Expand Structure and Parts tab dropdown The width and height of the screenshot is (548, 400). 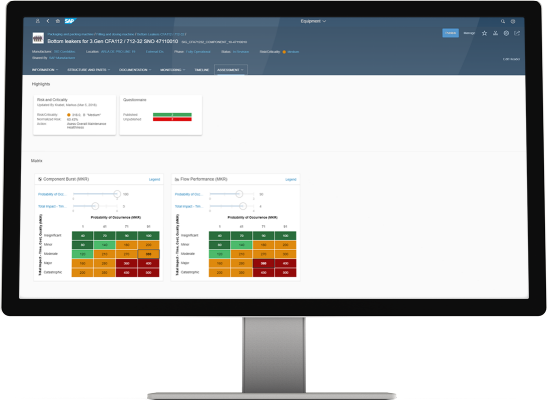[88, 70]
